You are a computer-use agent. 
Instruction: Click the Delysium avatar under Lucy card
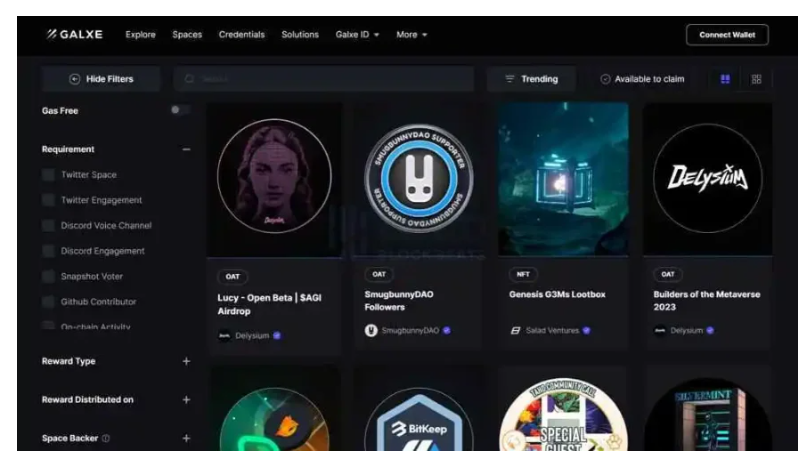(224, 336)
